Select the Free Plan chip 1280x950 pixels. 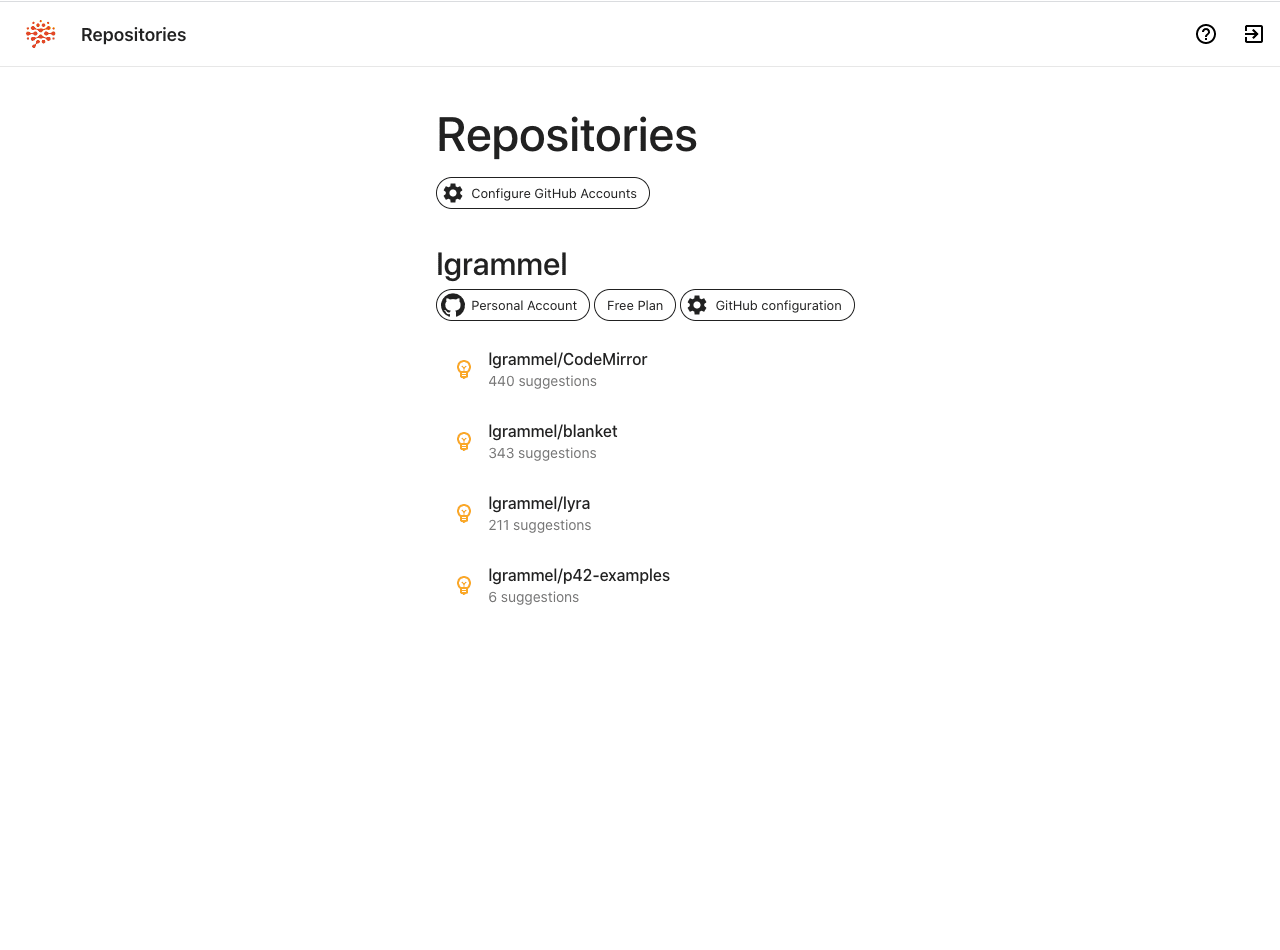click(635, 305)
